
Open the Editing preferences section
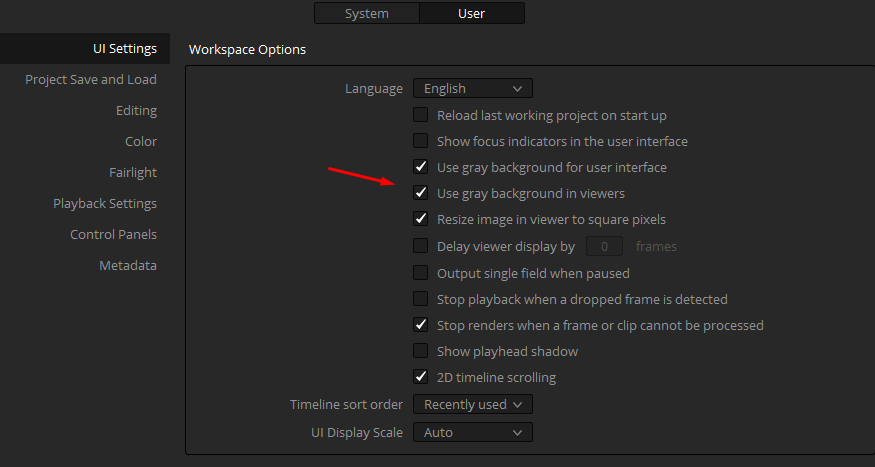(136, 110)
